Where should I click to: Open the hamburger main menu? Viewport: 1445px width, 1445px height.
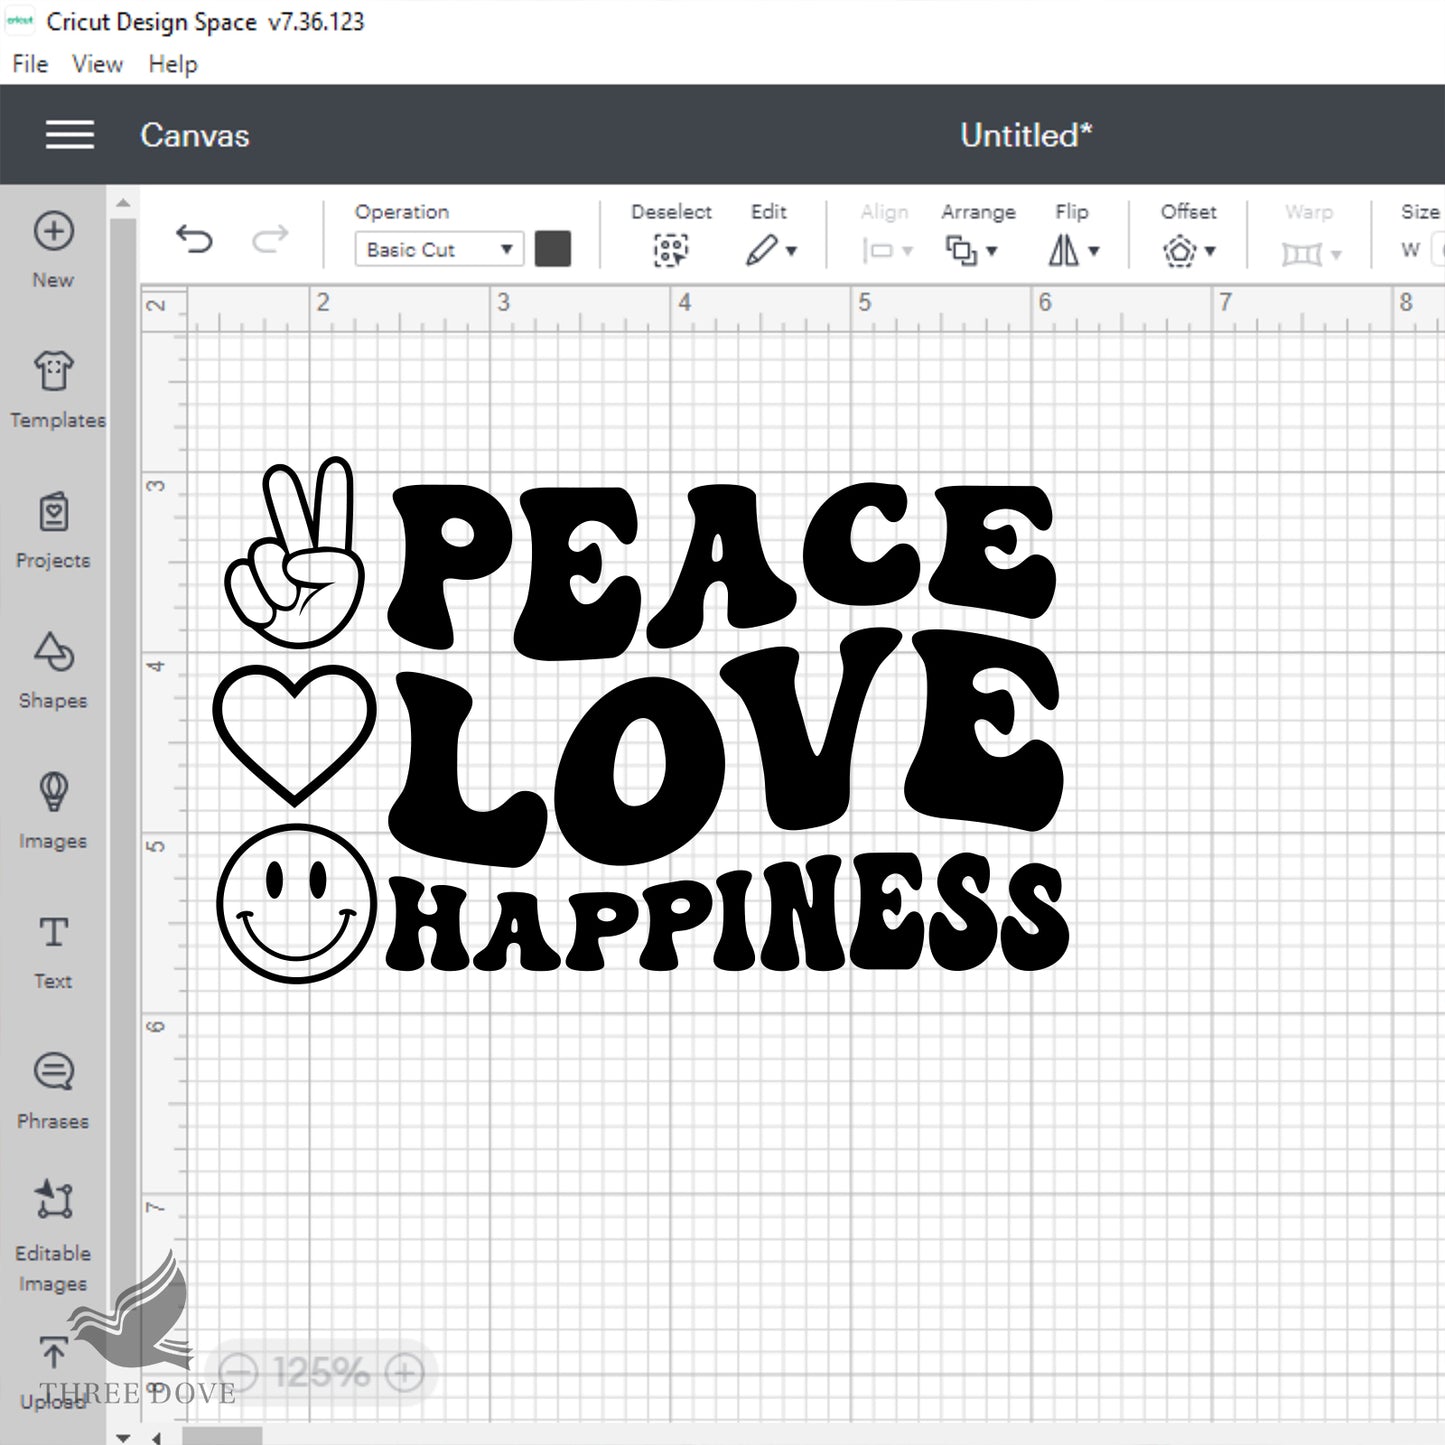pos(70,135)
